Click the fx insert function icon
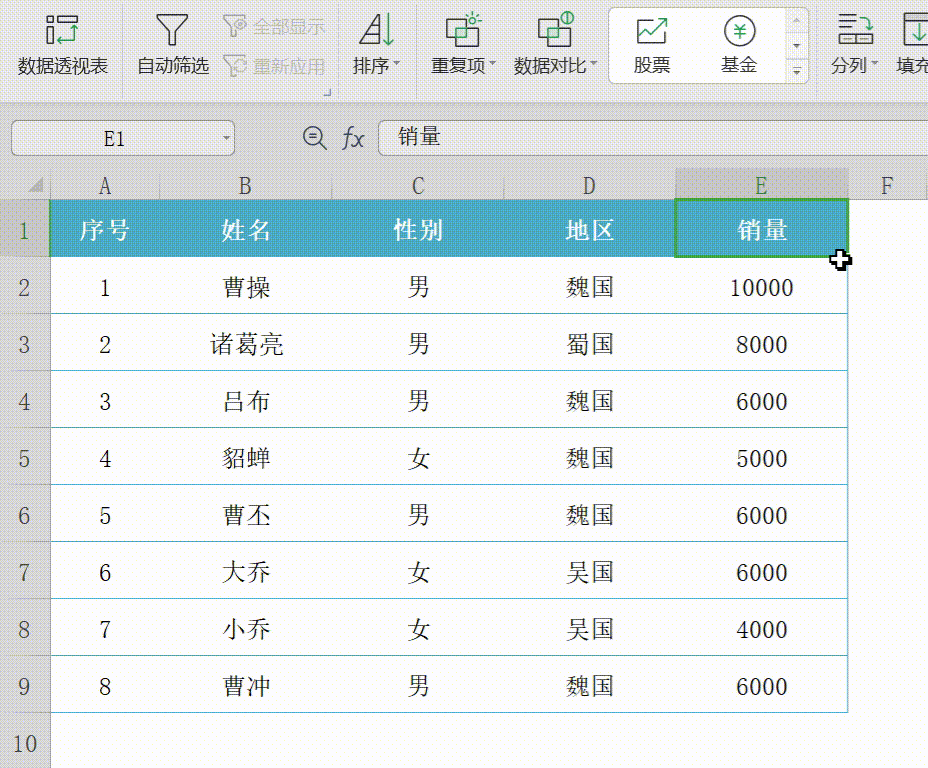This screenshot has width=928, height=768. (x=352, y=138)
